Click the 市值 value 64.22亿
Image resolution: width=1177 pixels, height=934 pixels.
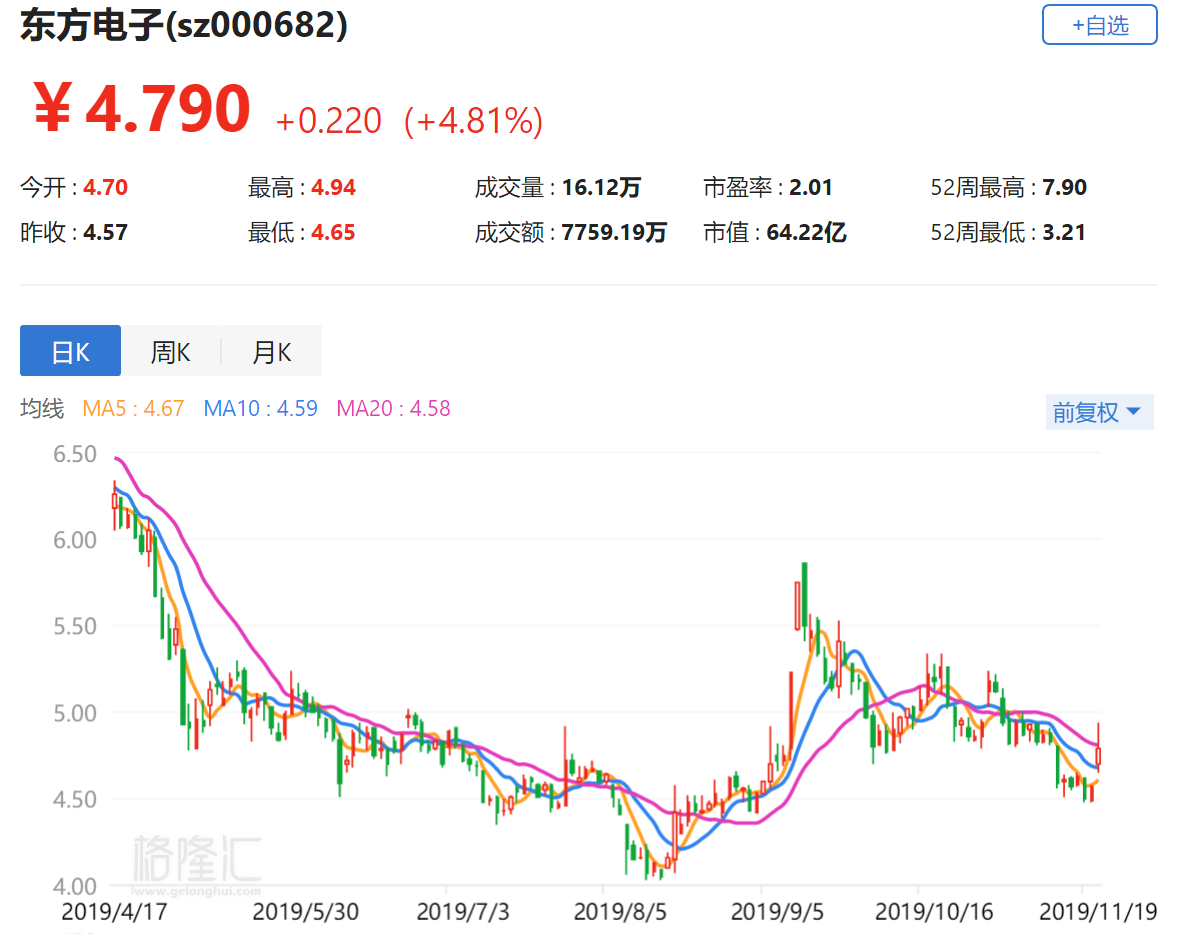click(x=806, y=232)
